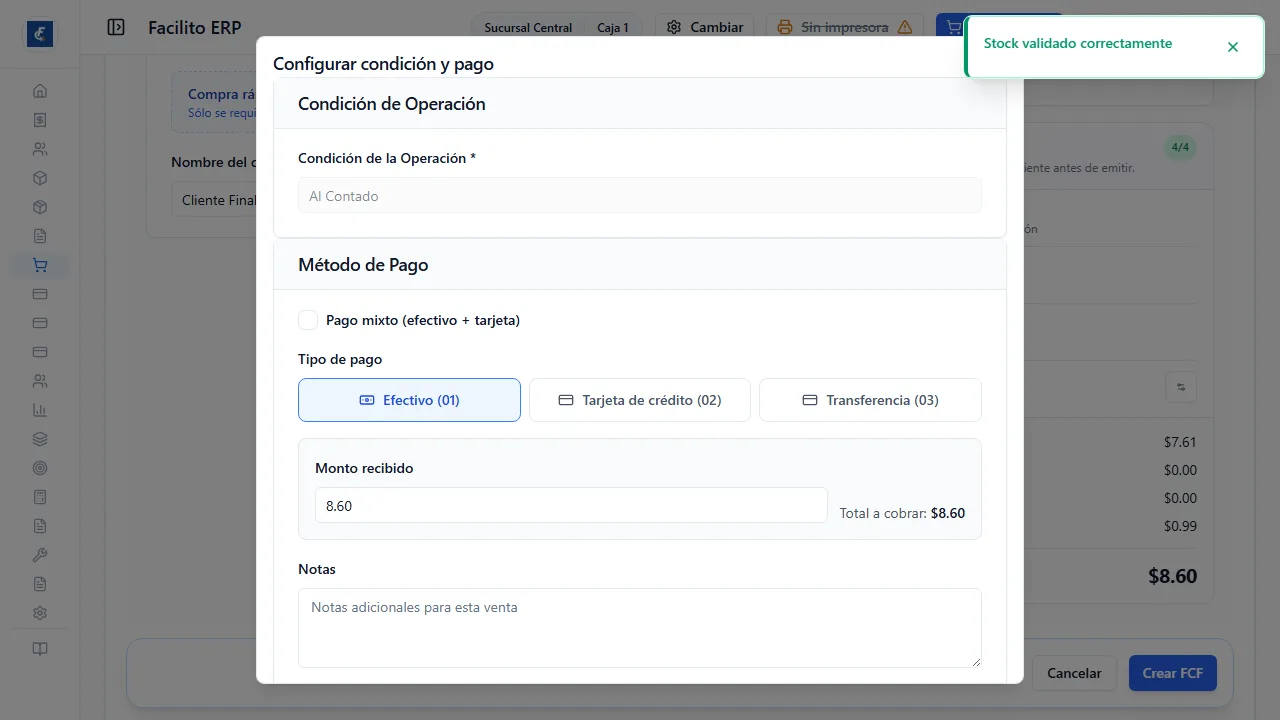Enable the Pago mixto checkbox

(308, 320)
